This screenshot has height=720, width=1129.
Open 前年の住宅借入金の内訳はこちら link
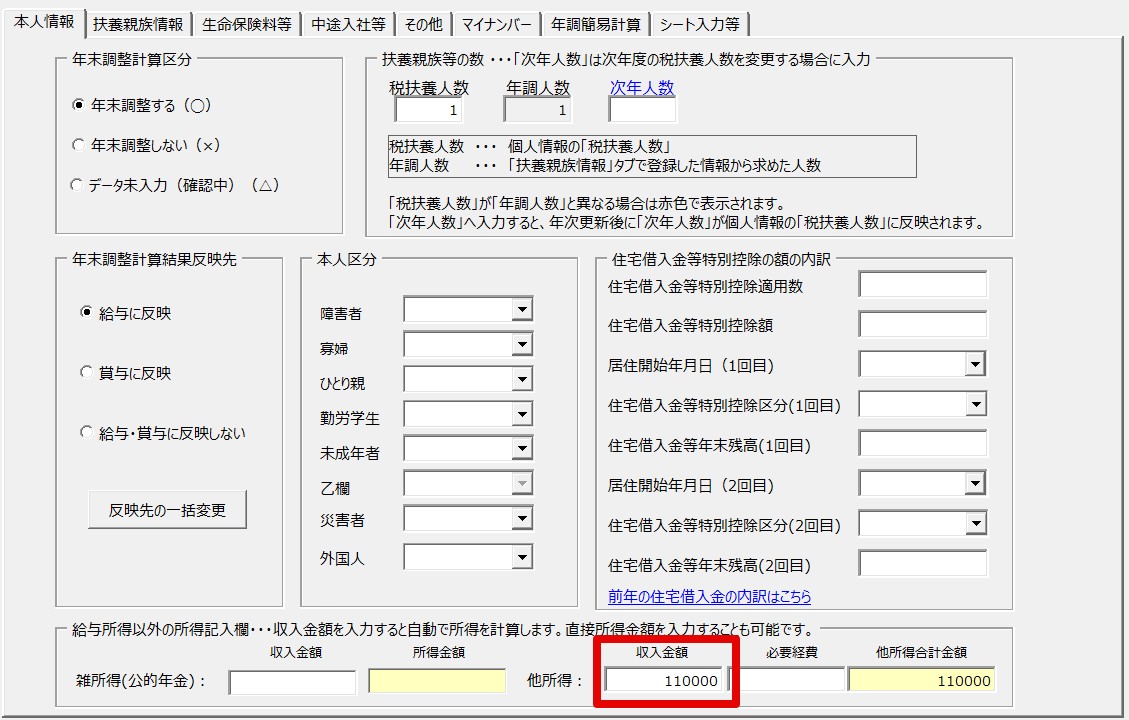point(709,596)
